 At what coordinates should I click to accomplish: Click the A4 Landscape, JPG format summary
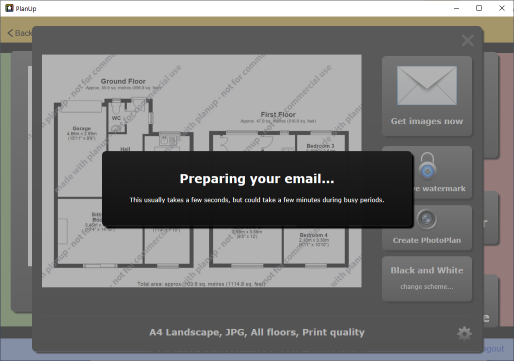[x=257, y=332]
